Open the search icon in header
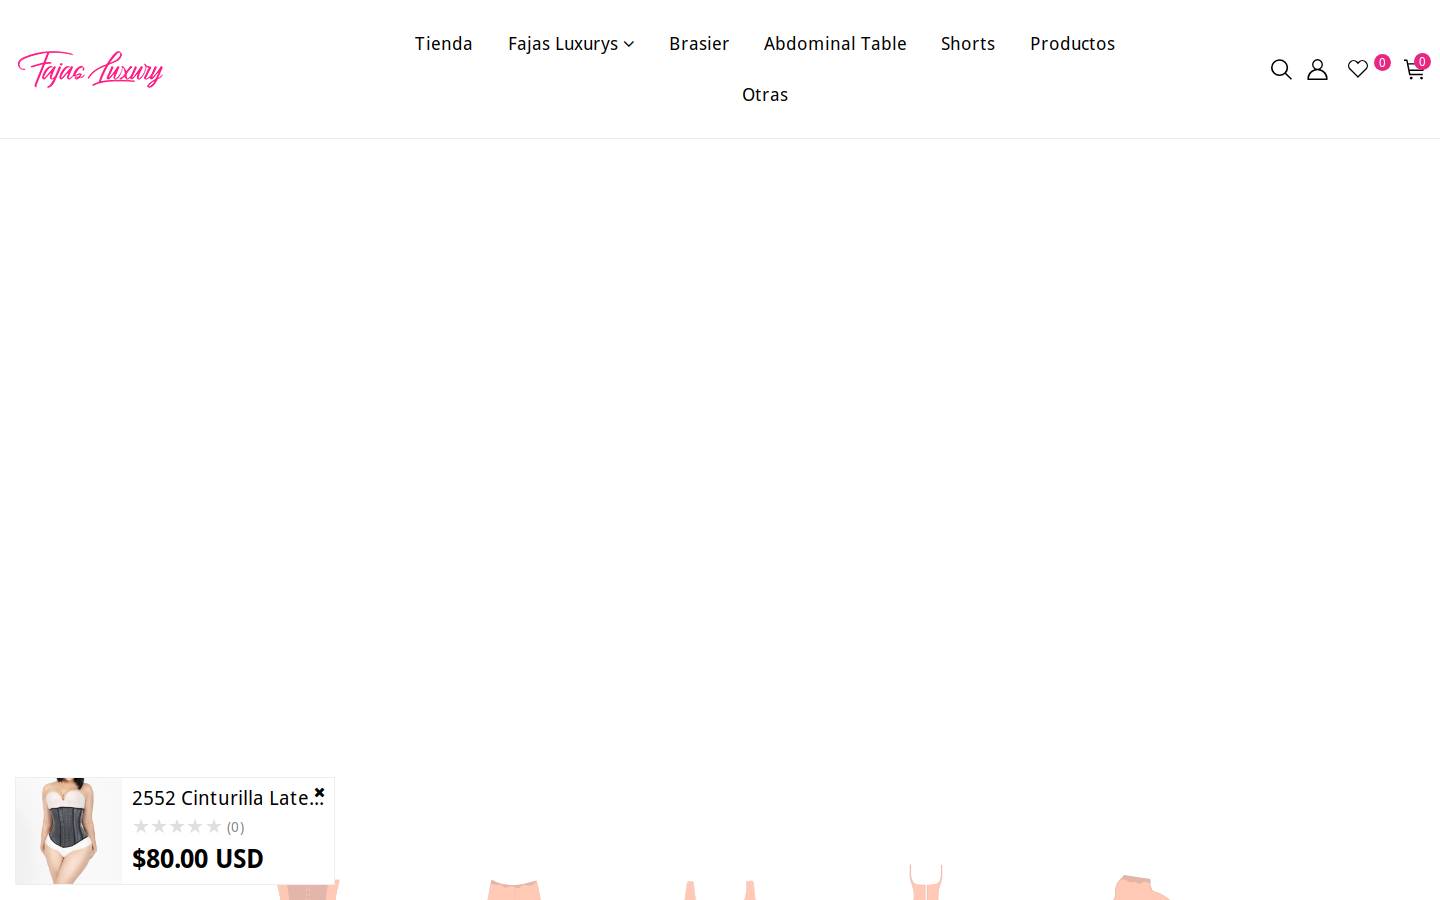1440x900 pixels. point(1281,69)
